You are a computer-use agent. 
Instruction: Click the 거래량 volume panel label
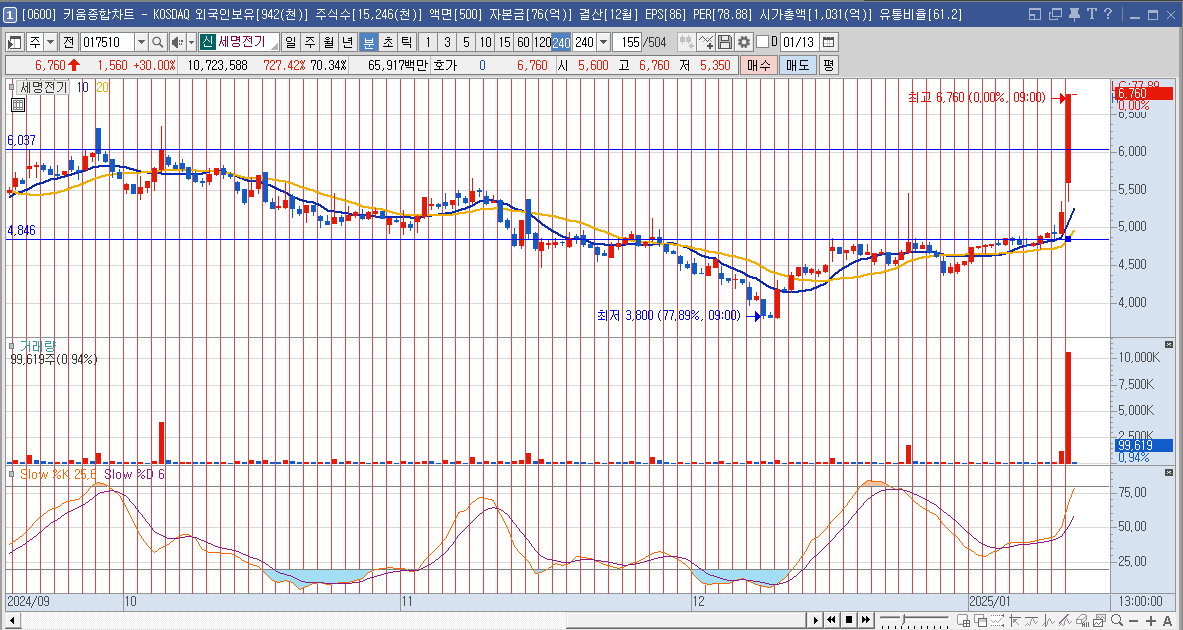pos(38,346)
